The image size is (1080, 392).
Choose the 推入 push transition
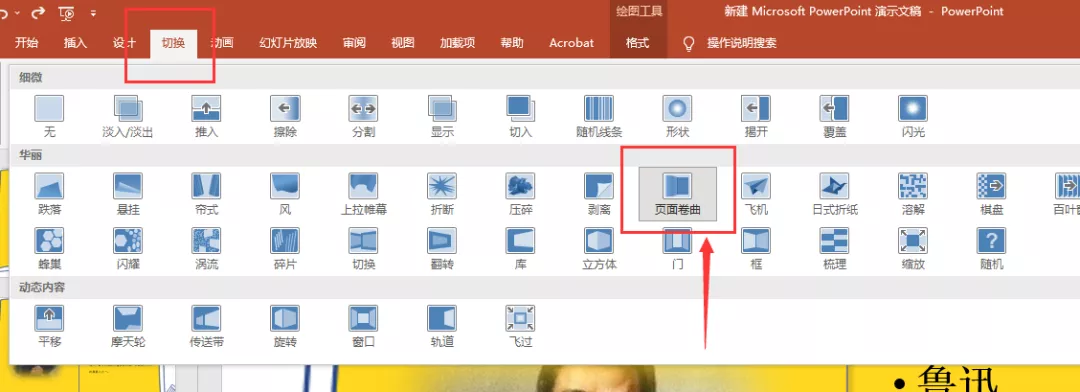[206, 117]
